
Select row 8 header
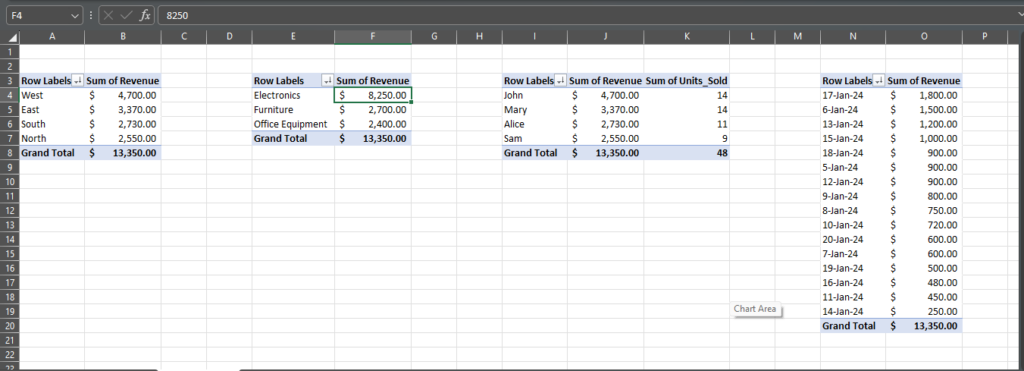point(9,153)
